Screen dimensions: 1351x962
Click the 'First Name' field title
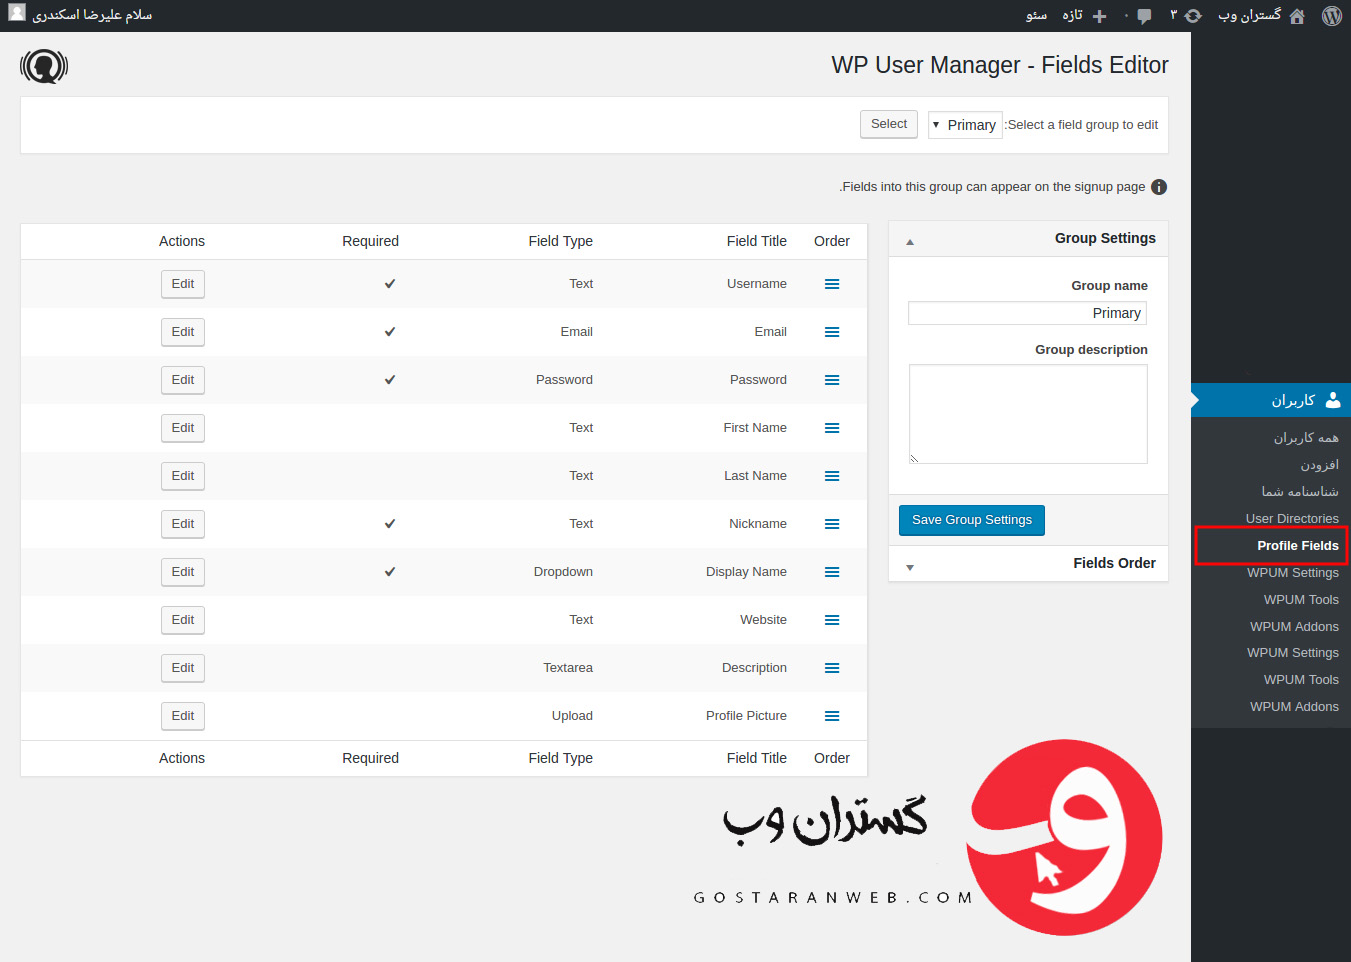click(755, 428)
